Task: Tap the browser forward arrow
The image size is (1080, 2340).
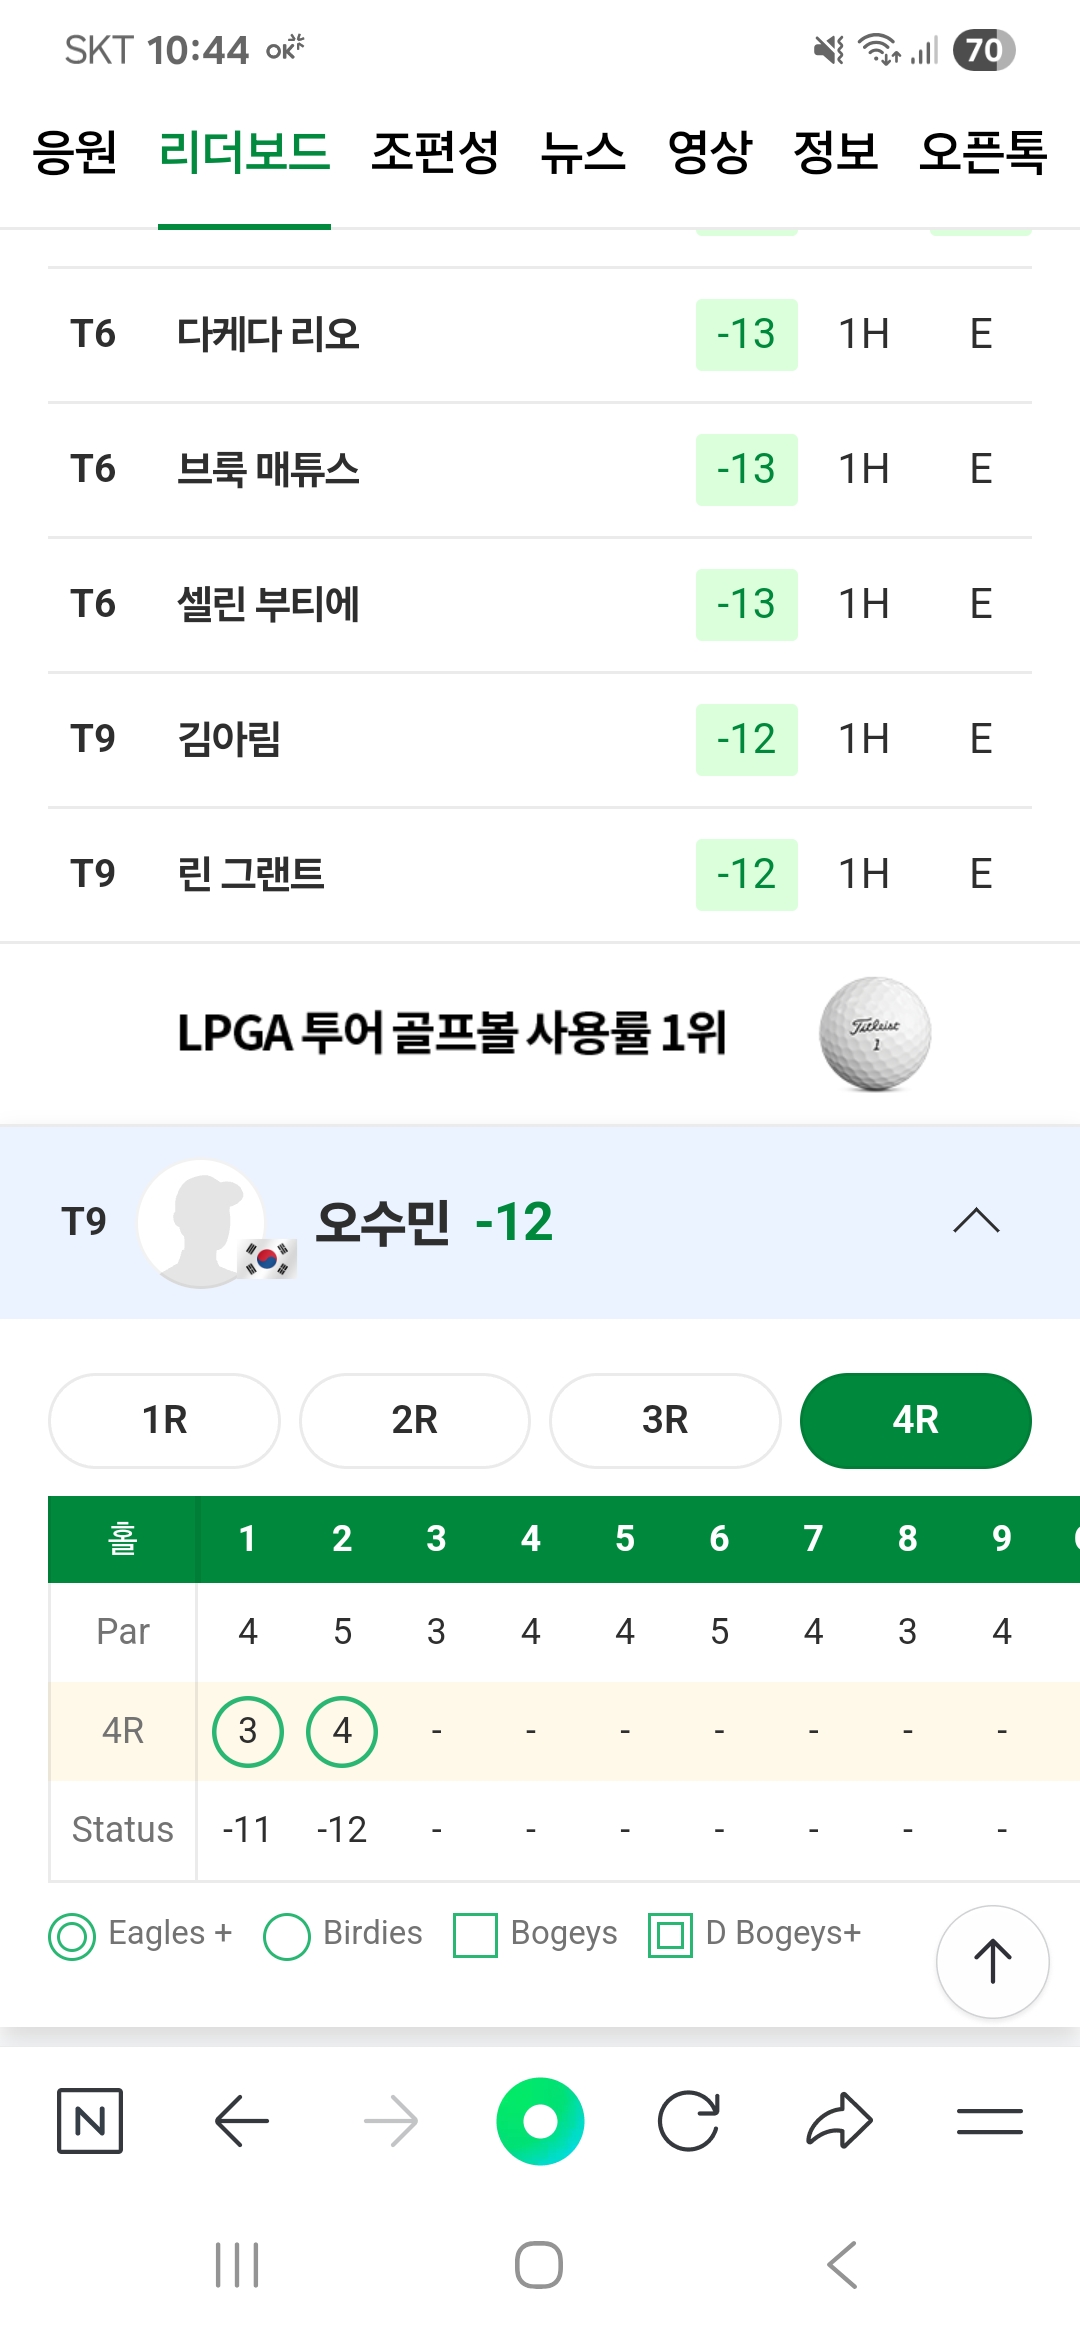Action: tap(390, 2121)
